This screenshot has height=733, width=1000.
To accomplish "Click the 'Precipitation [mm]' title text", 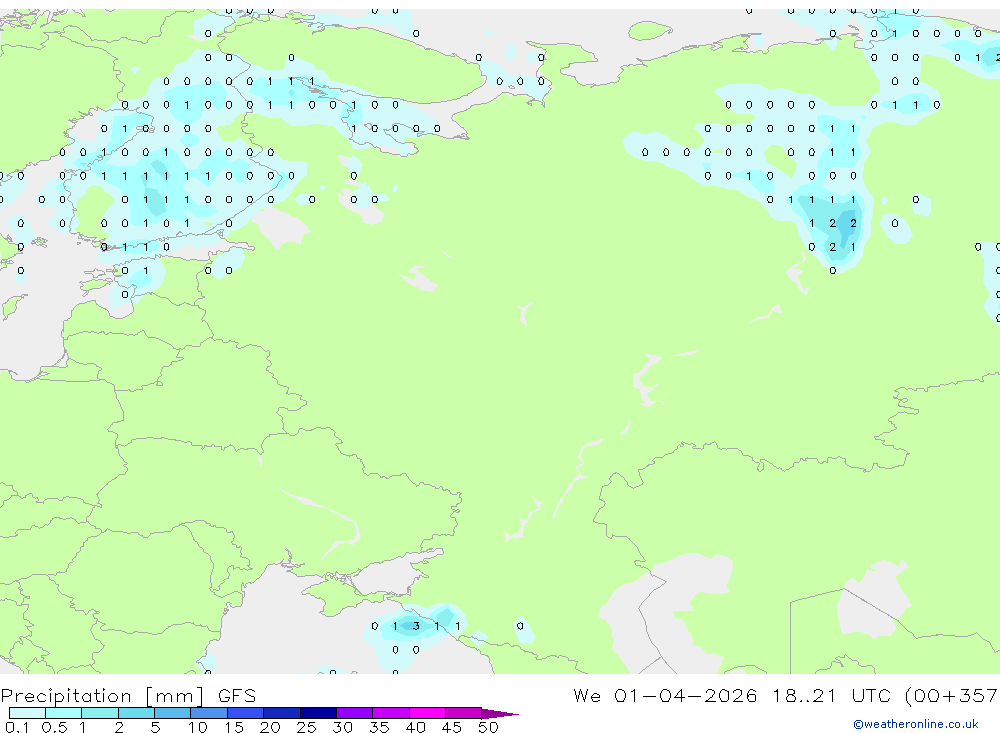I will click(x=102, y=696).
